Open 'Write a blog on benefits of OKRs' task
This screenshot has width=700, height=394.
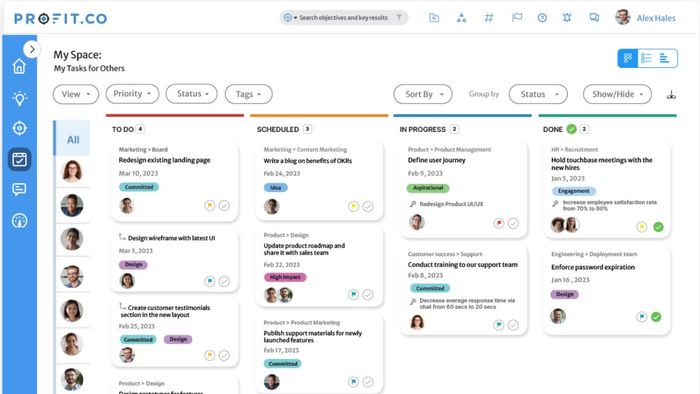point(308,161)
